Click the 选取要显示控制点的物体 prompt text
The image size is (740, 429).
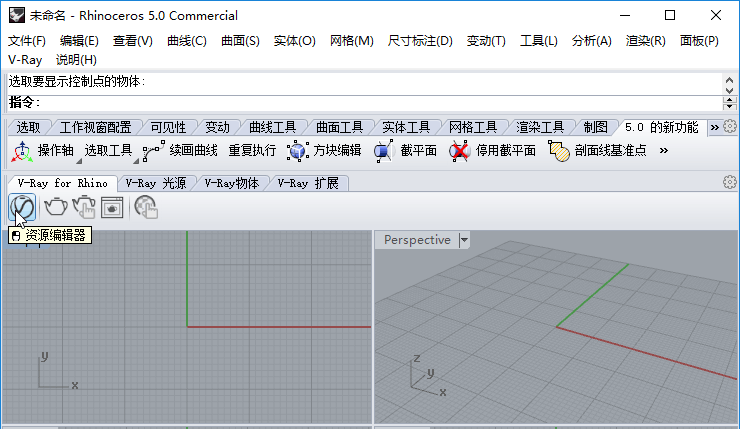click(x=77, y=82)
